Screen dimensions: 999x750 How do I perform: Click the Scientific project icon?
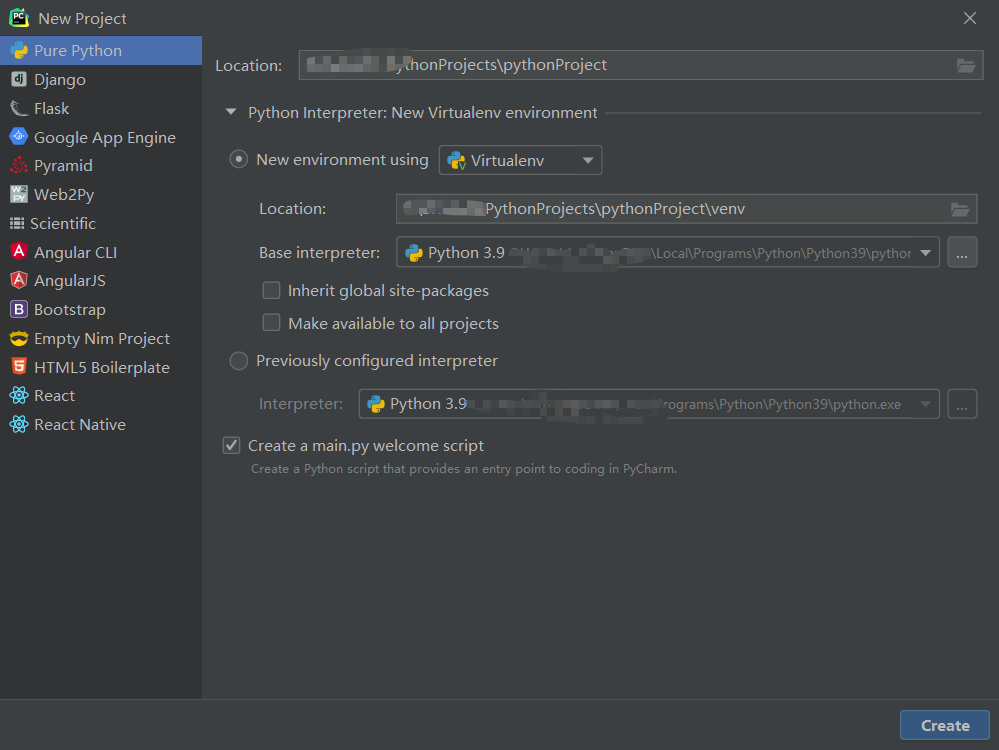pos(17,223)
